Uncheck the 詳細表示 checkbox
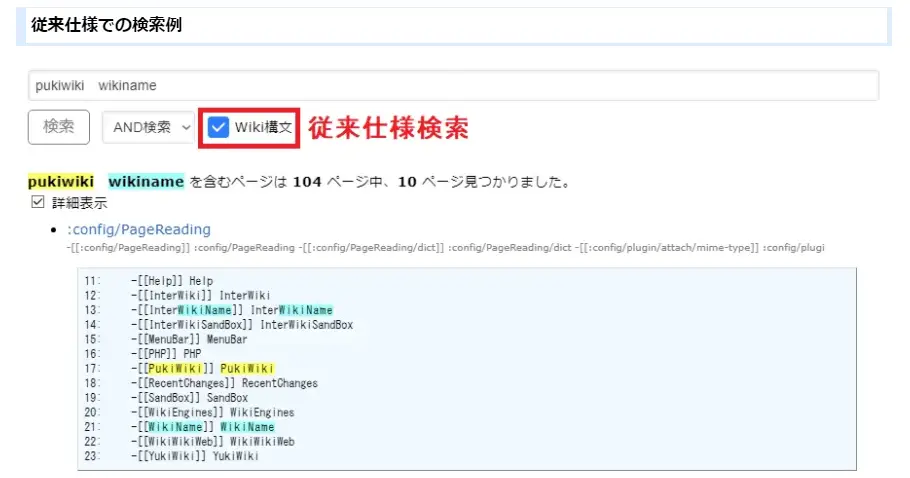910x478 pixels. coord(38,202)
